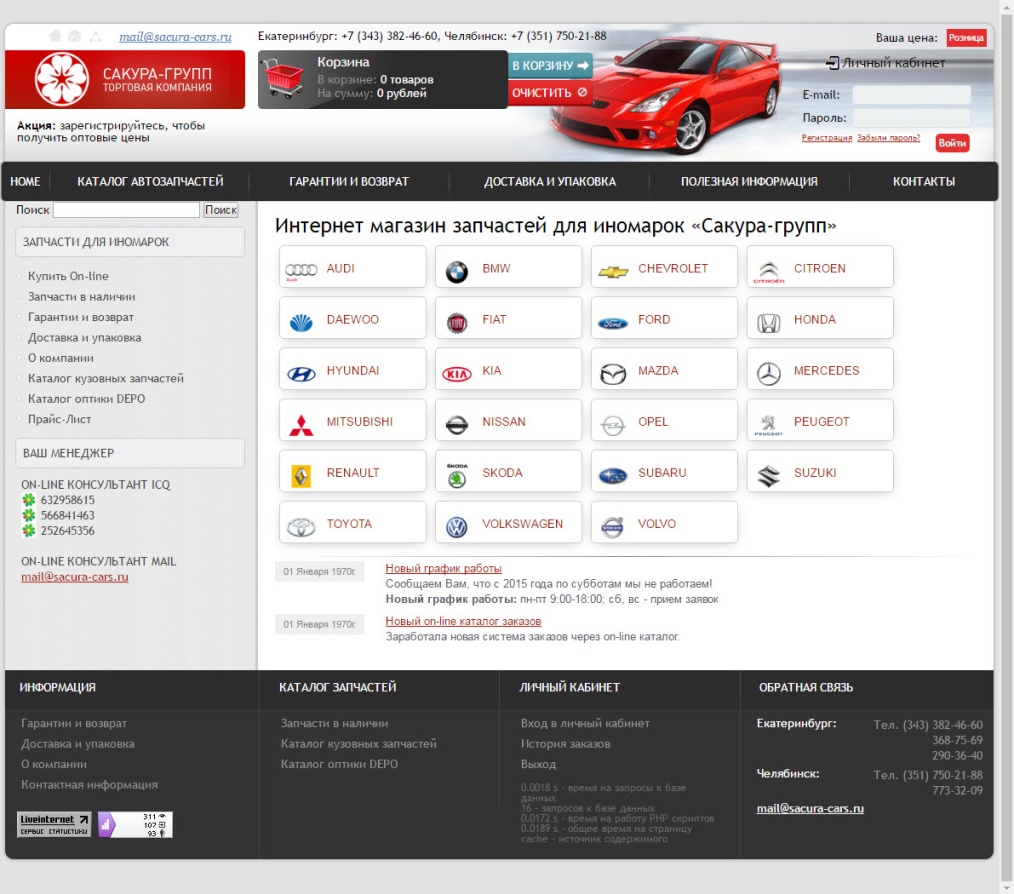Screen dimensions: 1014x894
Task: Click the Розница price button
Action: pyautogui.click(x=966, y=38)
